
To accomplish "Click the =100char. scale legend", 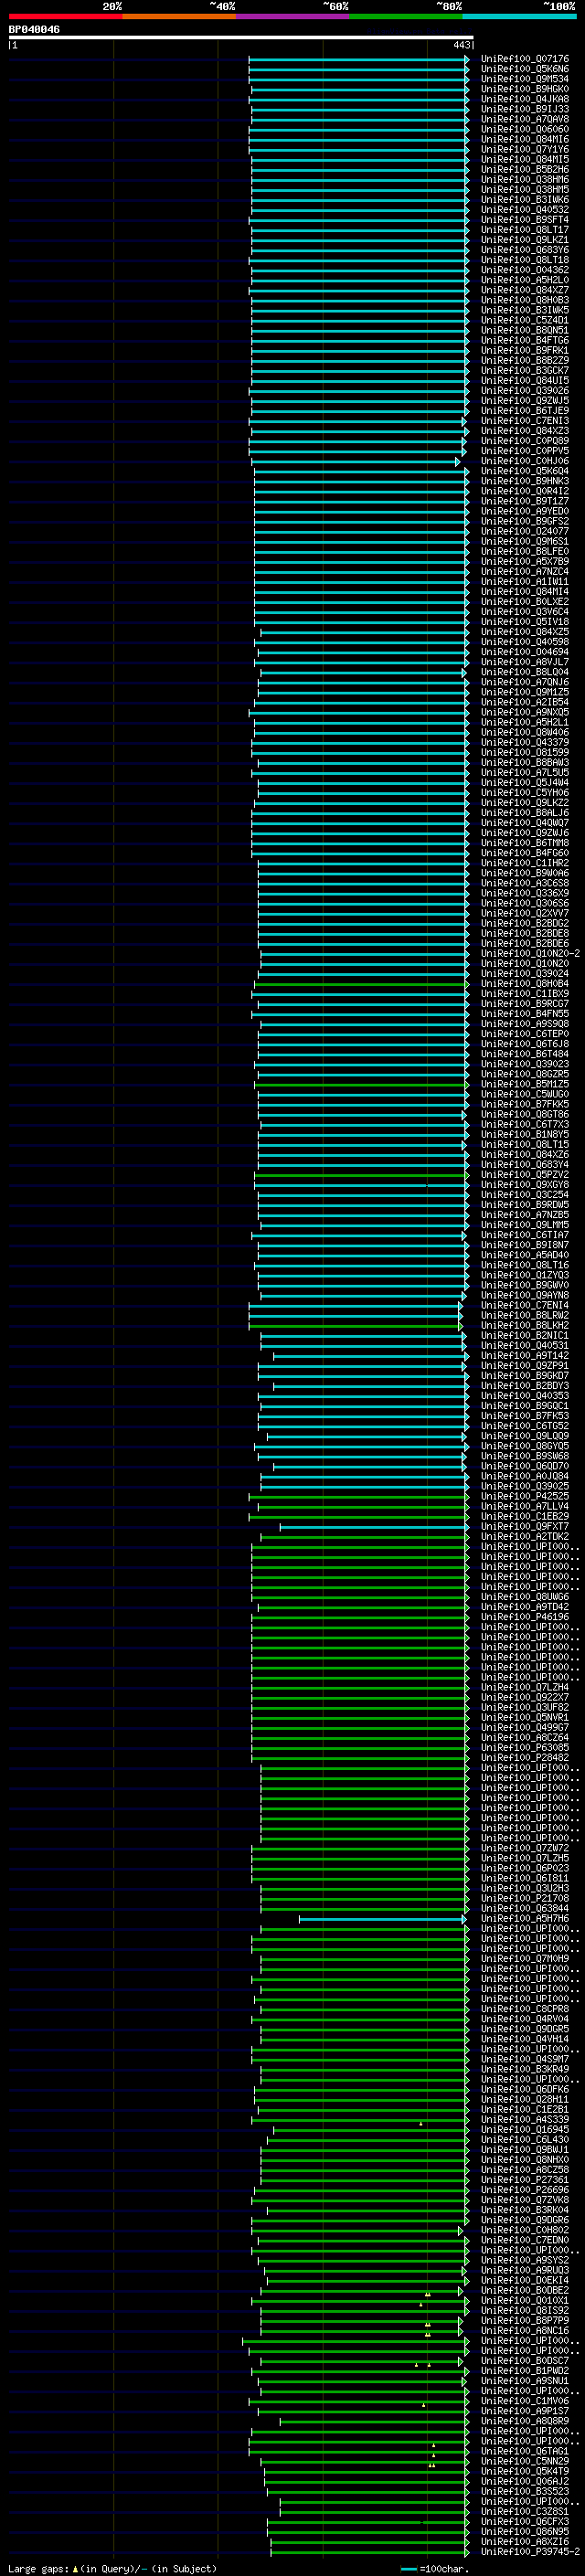I will [434, 2569].
